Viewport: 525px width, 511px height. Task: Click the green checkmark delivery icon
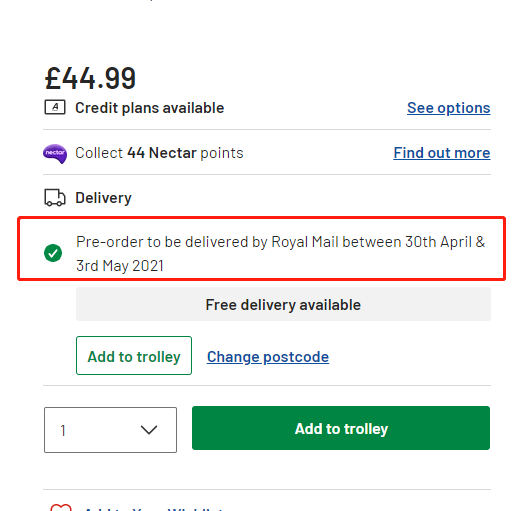tap(53, 253)
